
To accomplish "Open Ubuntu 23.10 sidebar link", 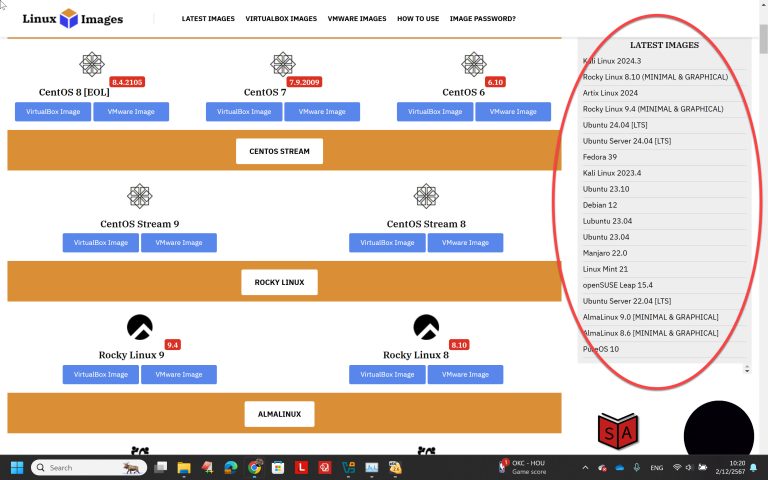I will coord(606,189).
